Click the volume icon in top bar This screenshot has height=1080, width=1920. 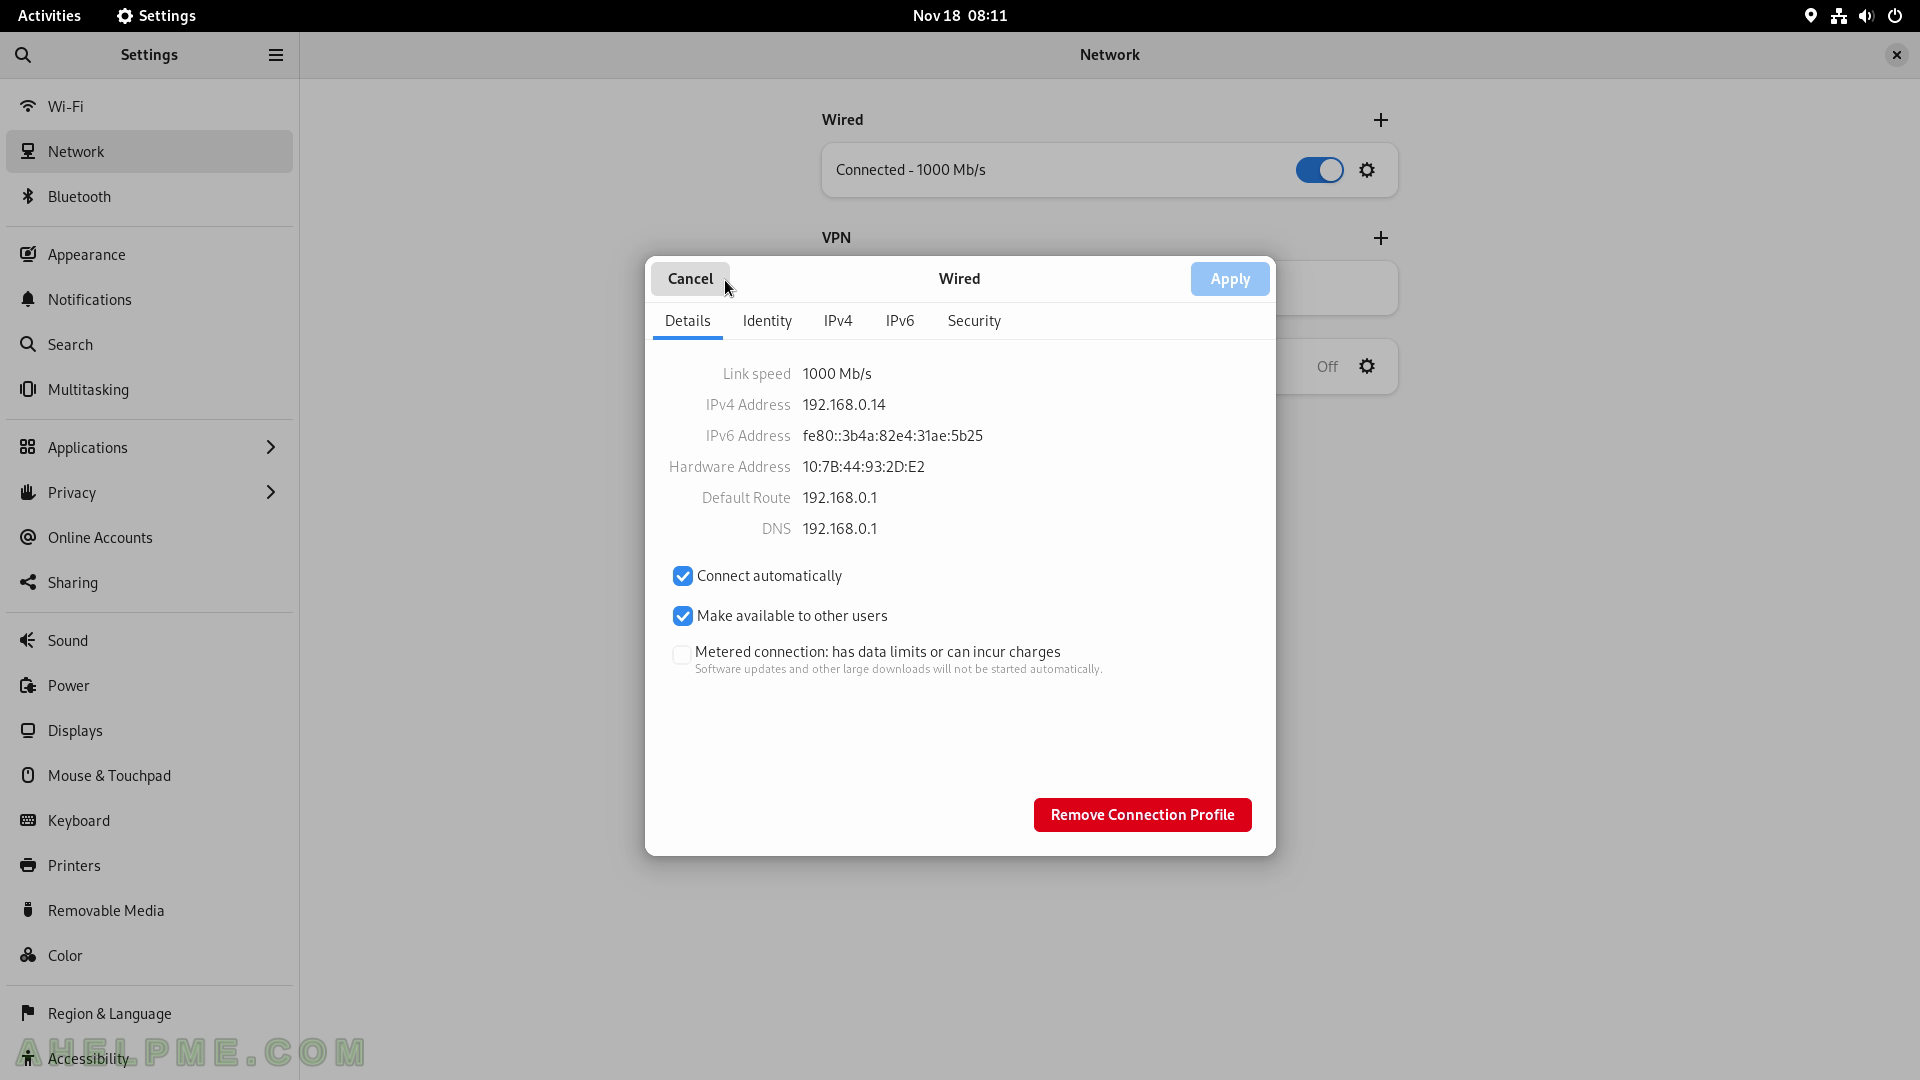click(1866, 16)
